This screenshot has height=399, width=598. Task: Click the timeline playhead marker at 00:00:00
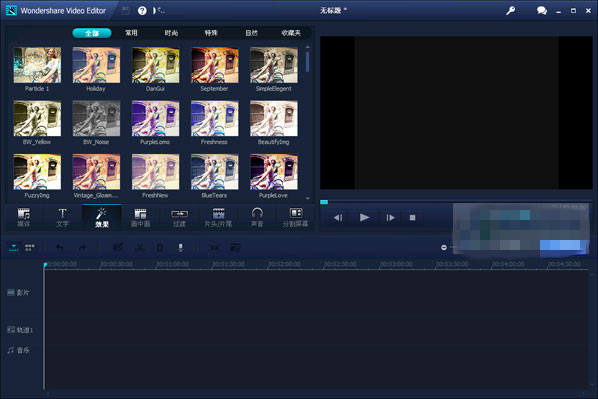tap(45, 265)
